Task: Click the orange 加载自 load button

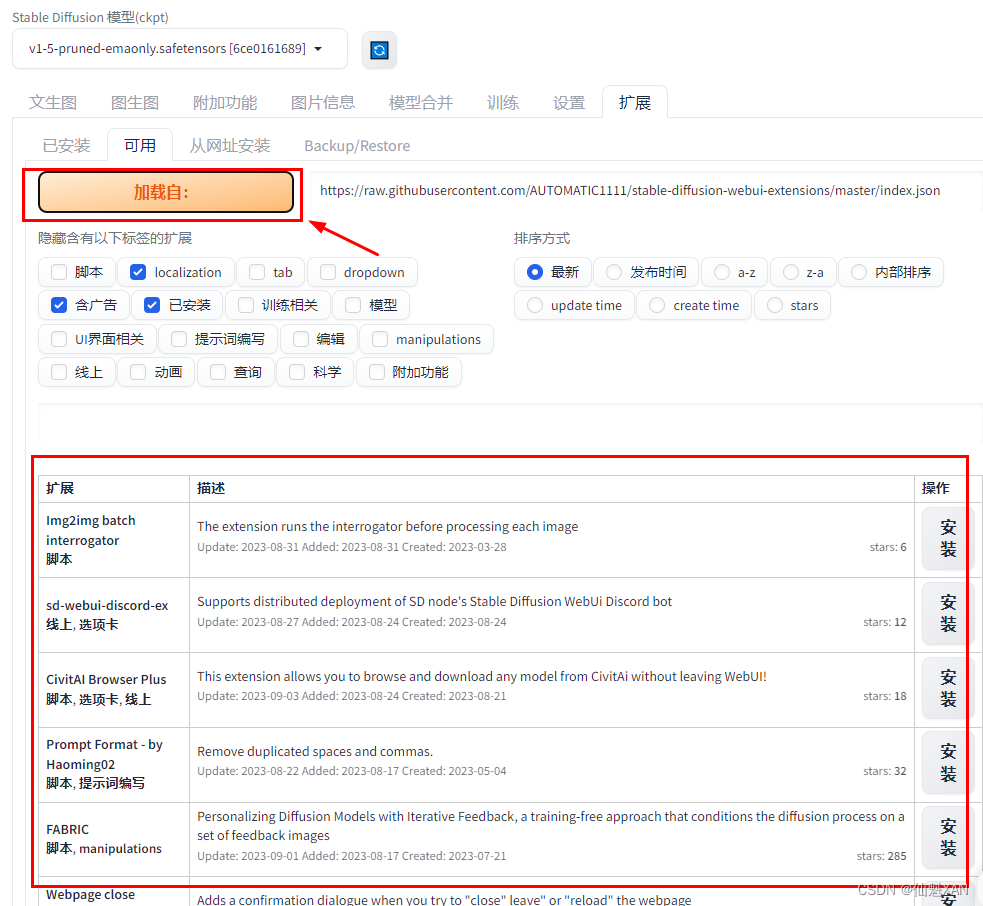Action: tap(163, 190)
